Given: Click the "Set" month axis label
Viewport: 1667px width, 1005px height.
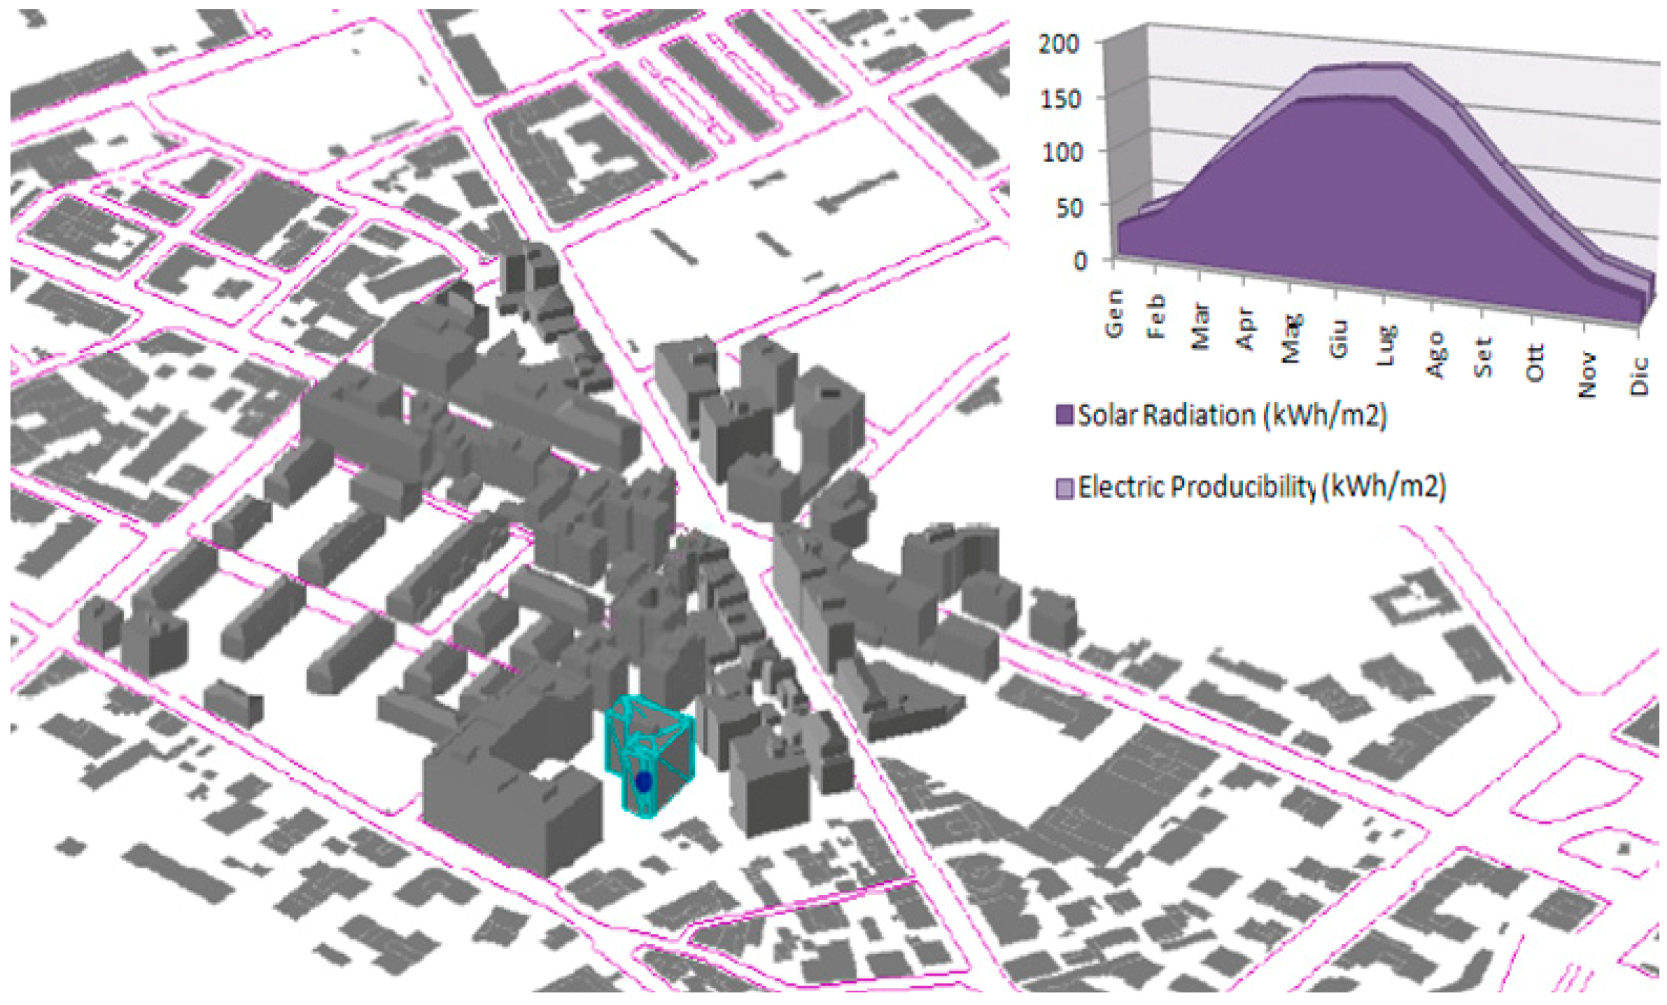Looking at the screenshot, I should tap(1483, 356).
